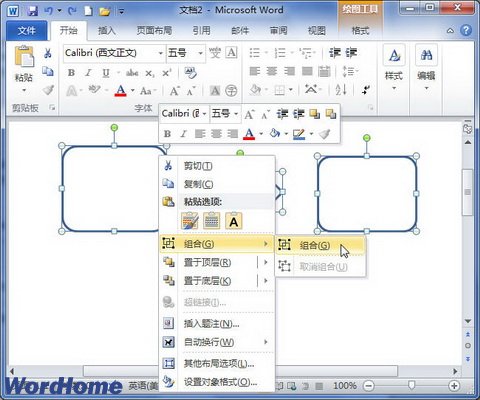Click the Shape Fill bucket in the mini toolbar

click(275, 134)
